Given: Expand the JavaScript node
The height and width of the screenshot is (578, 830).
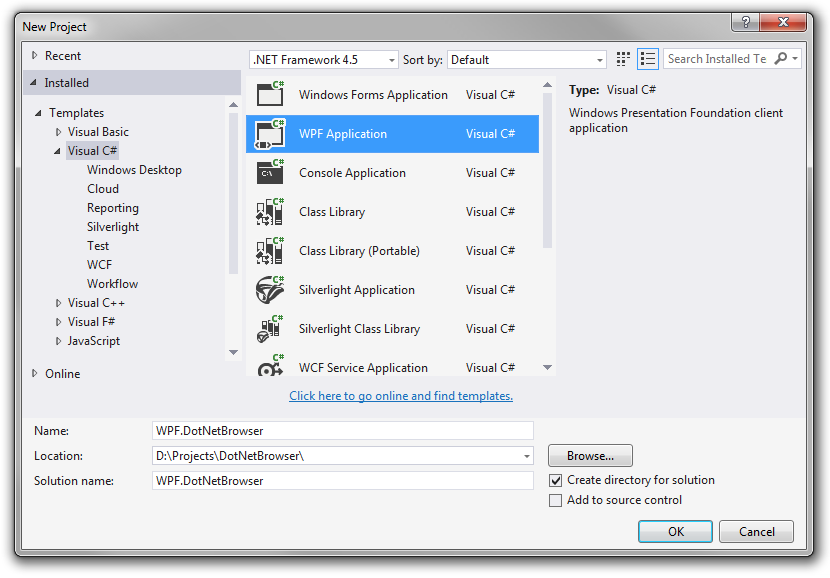Looking at the screenshot, I should (58, 341).
